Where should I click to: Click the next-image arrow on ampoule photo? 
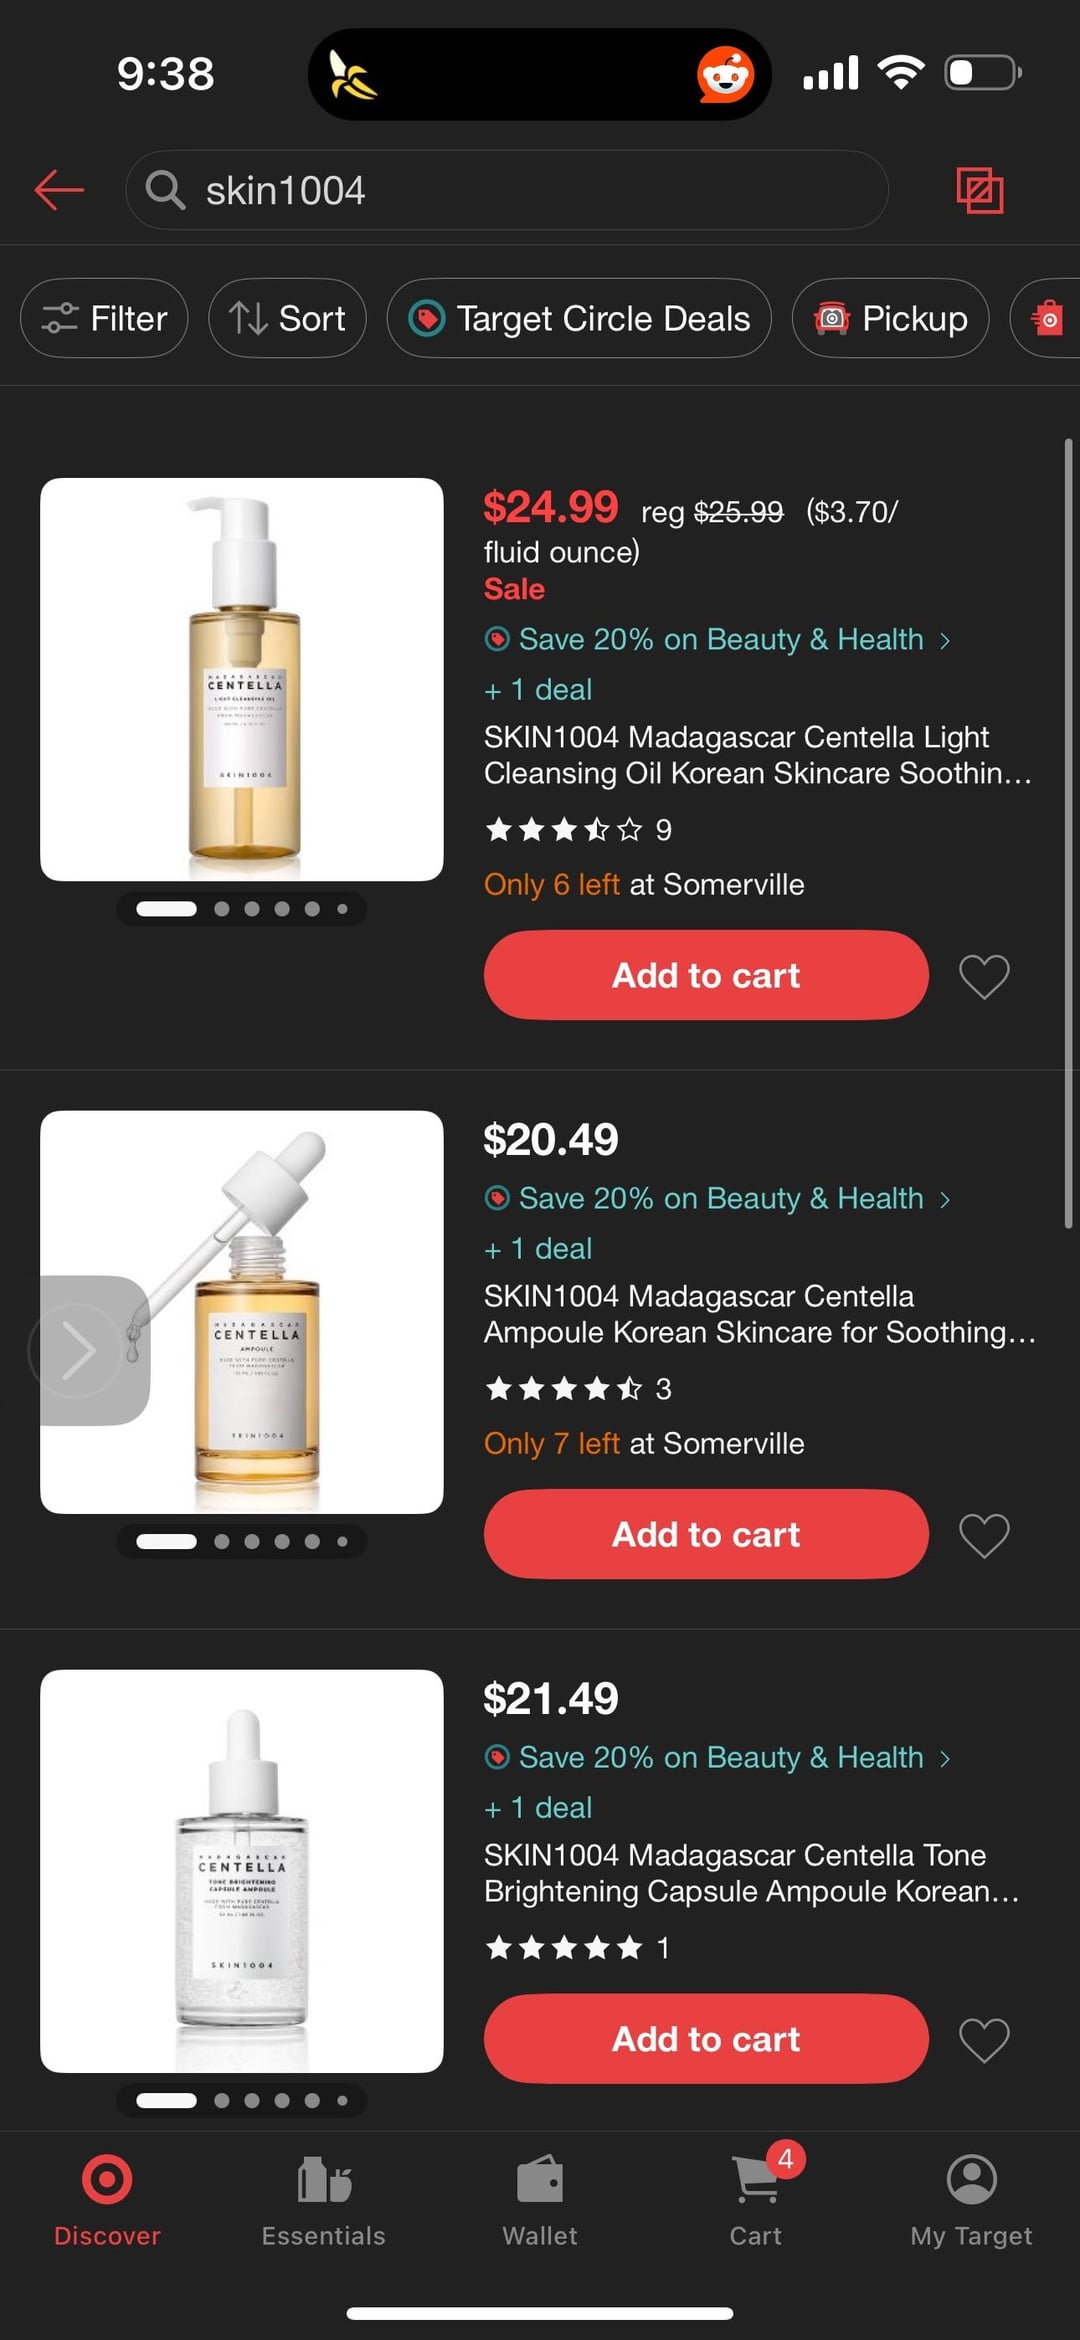pyautogui.click(x=78, y=1350)
